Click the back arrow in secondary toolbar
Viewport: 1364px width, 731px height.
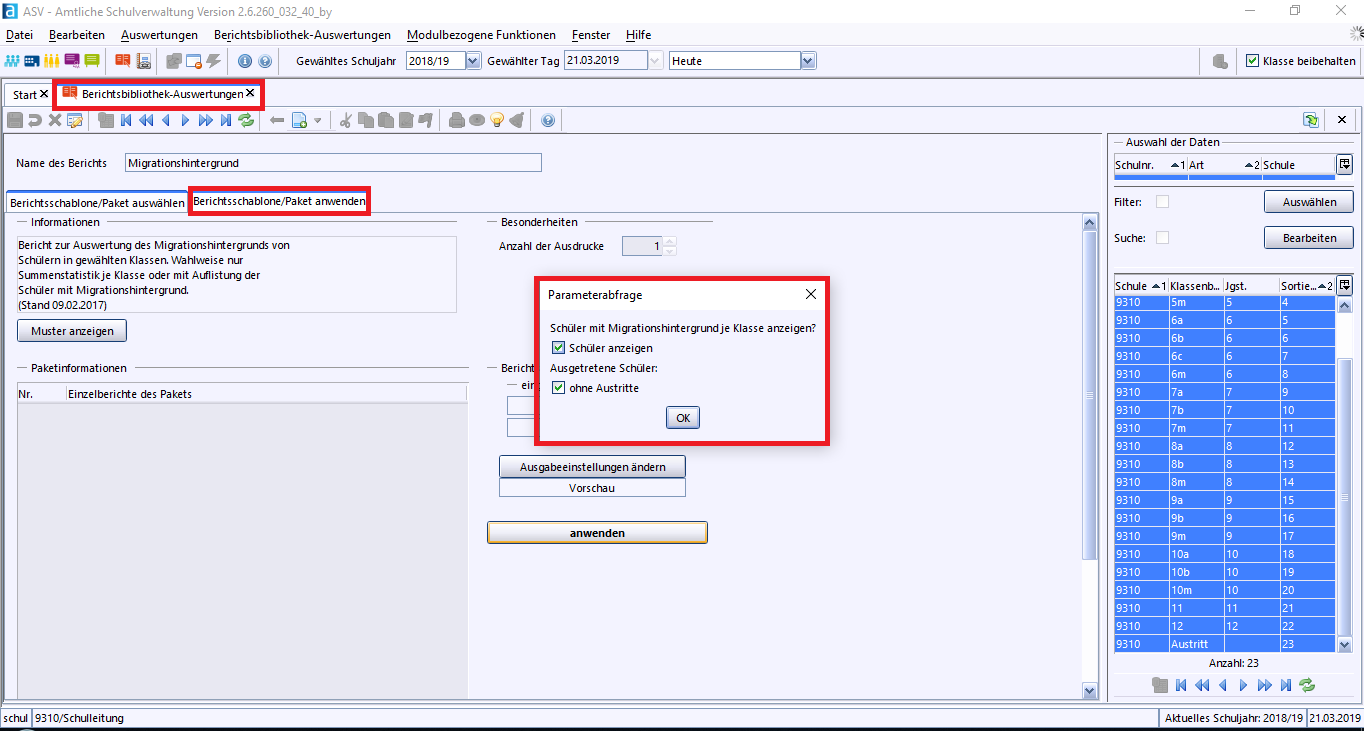click(277, 120)
